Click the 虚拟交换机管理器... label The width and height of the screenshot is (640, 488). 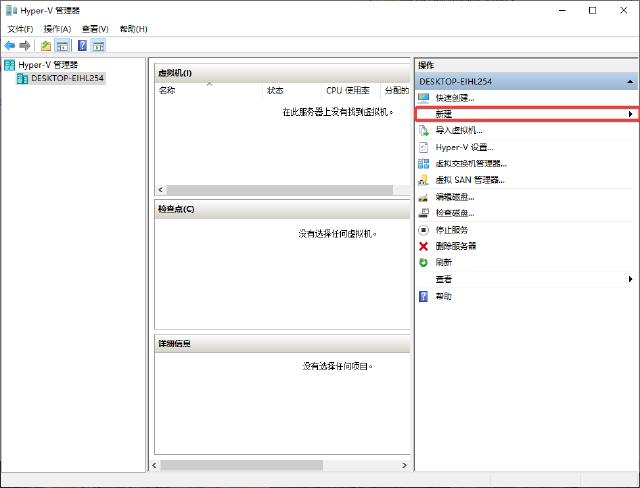471,164
